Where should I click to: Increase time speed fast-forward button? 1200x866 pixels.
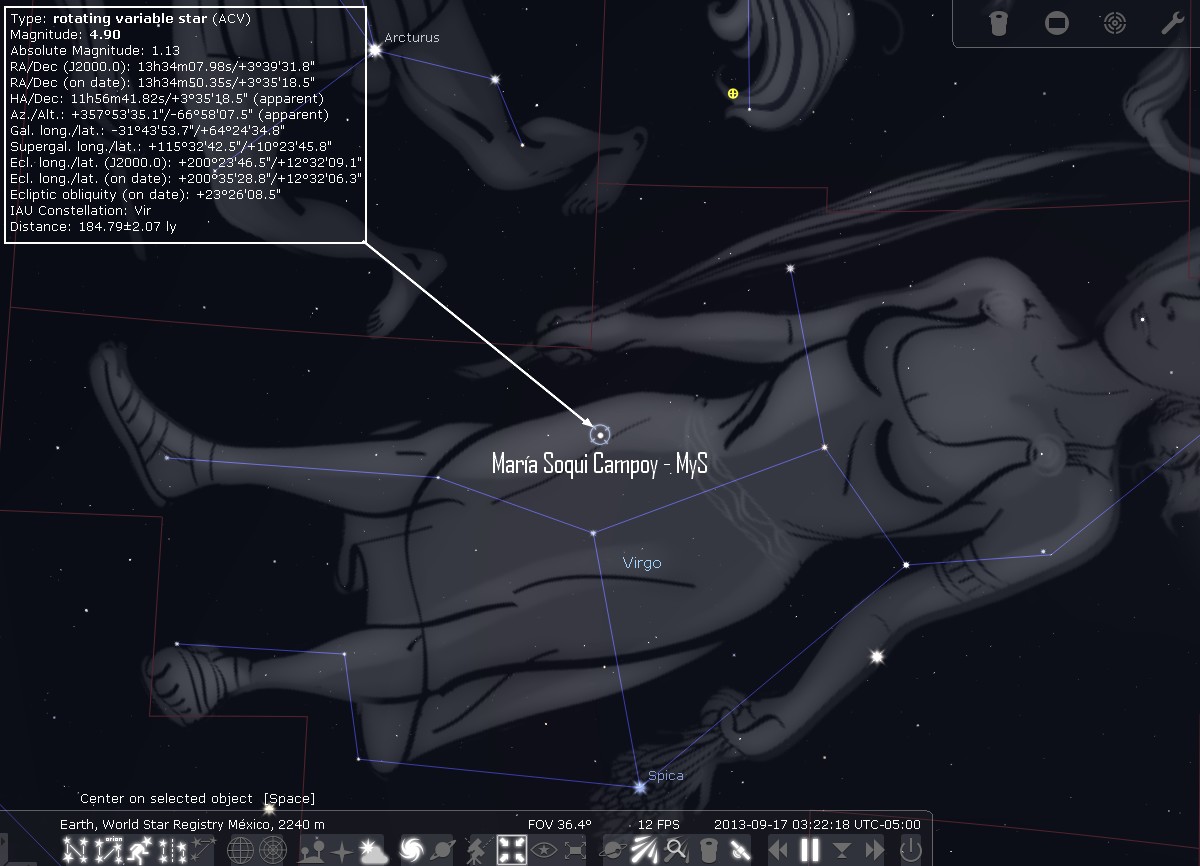(x=873, y=851)
